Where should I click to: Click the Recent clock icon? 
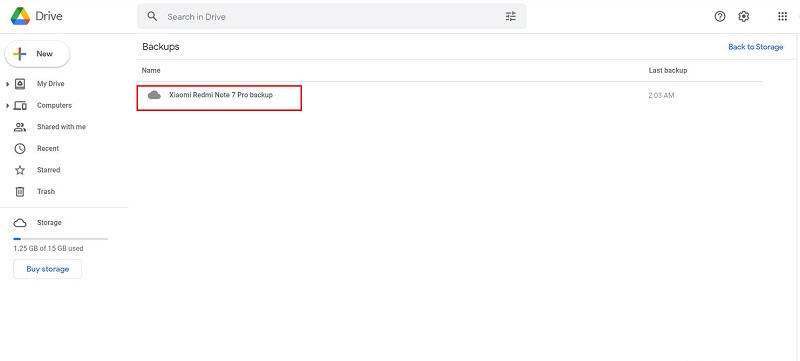[20, 148]
